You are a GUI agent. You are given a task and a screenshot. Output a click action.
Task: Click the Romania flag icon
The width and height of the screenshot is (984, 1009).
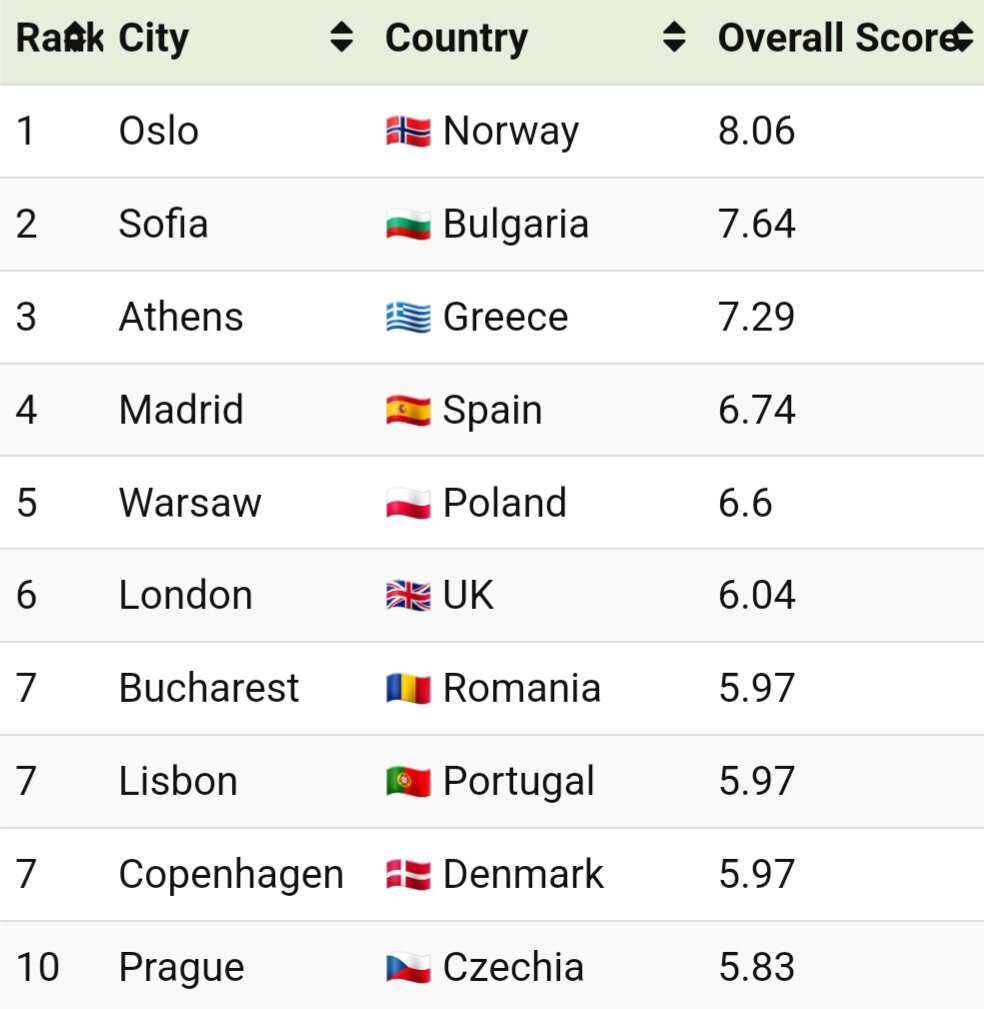click(x=408, y=689)
